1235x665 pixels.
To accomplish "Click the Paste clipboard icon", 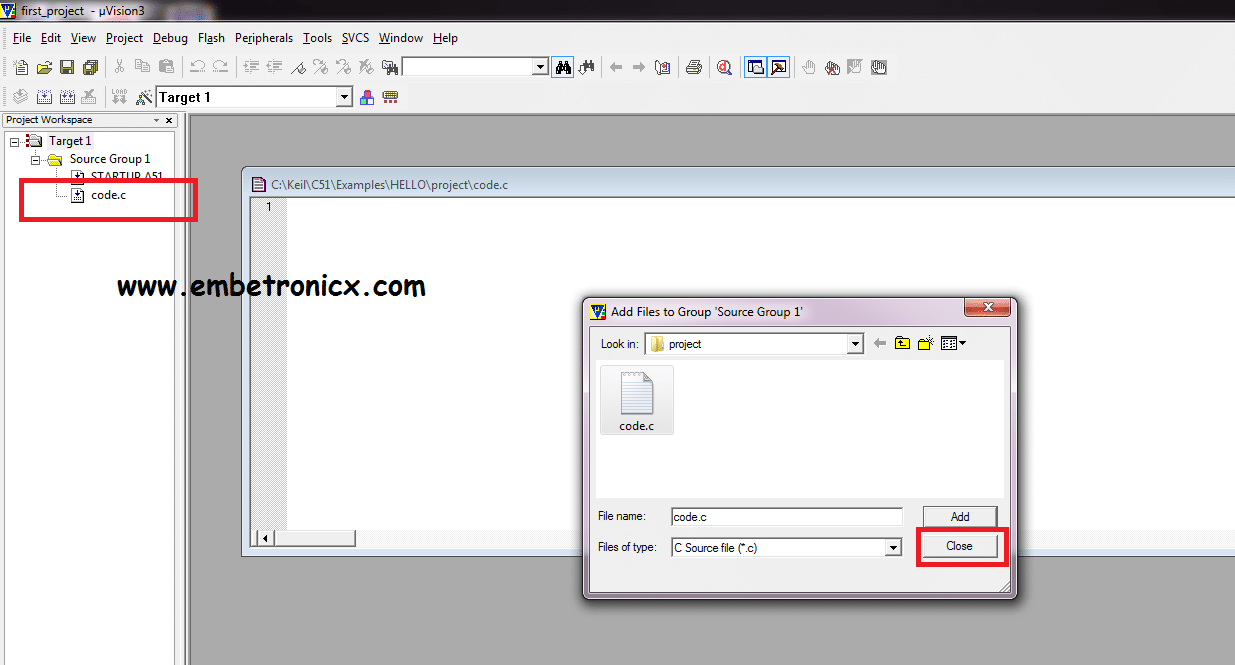I will click(x=166, y=67).
